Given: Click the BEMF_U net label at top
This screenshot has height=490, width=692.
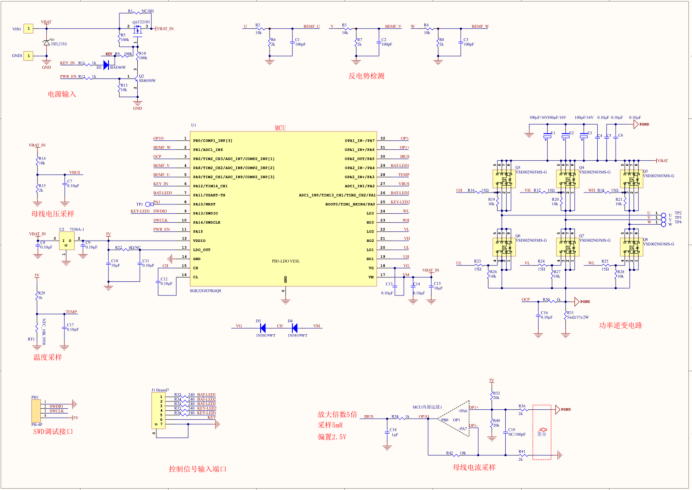Looking at the screenshot, I should [x=312, y=26].
